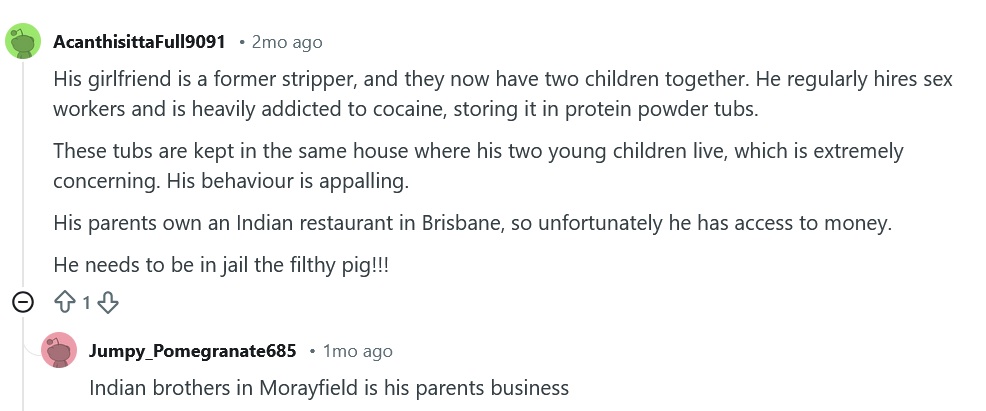The image size is (986, 411).
Task: Click the reply text about Indian brothers
Action: (329, 388)
